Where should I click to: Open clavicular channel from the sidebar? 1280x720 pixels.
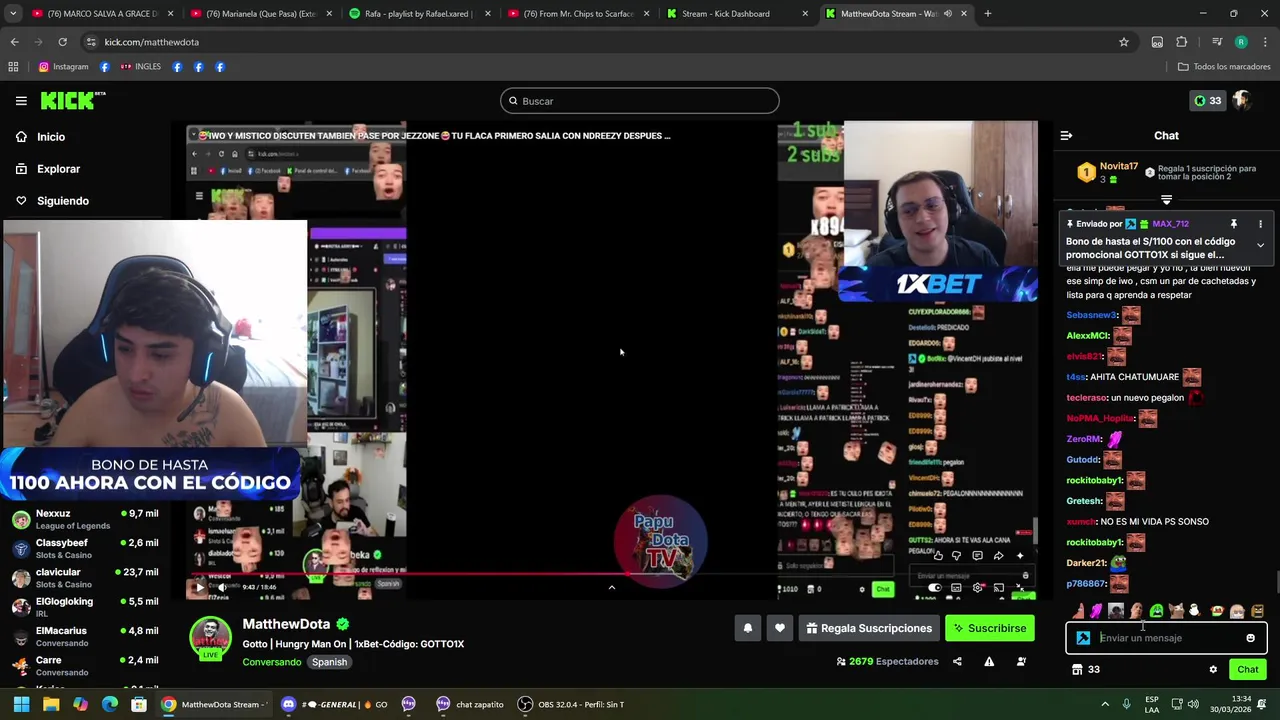pos(85,577)
